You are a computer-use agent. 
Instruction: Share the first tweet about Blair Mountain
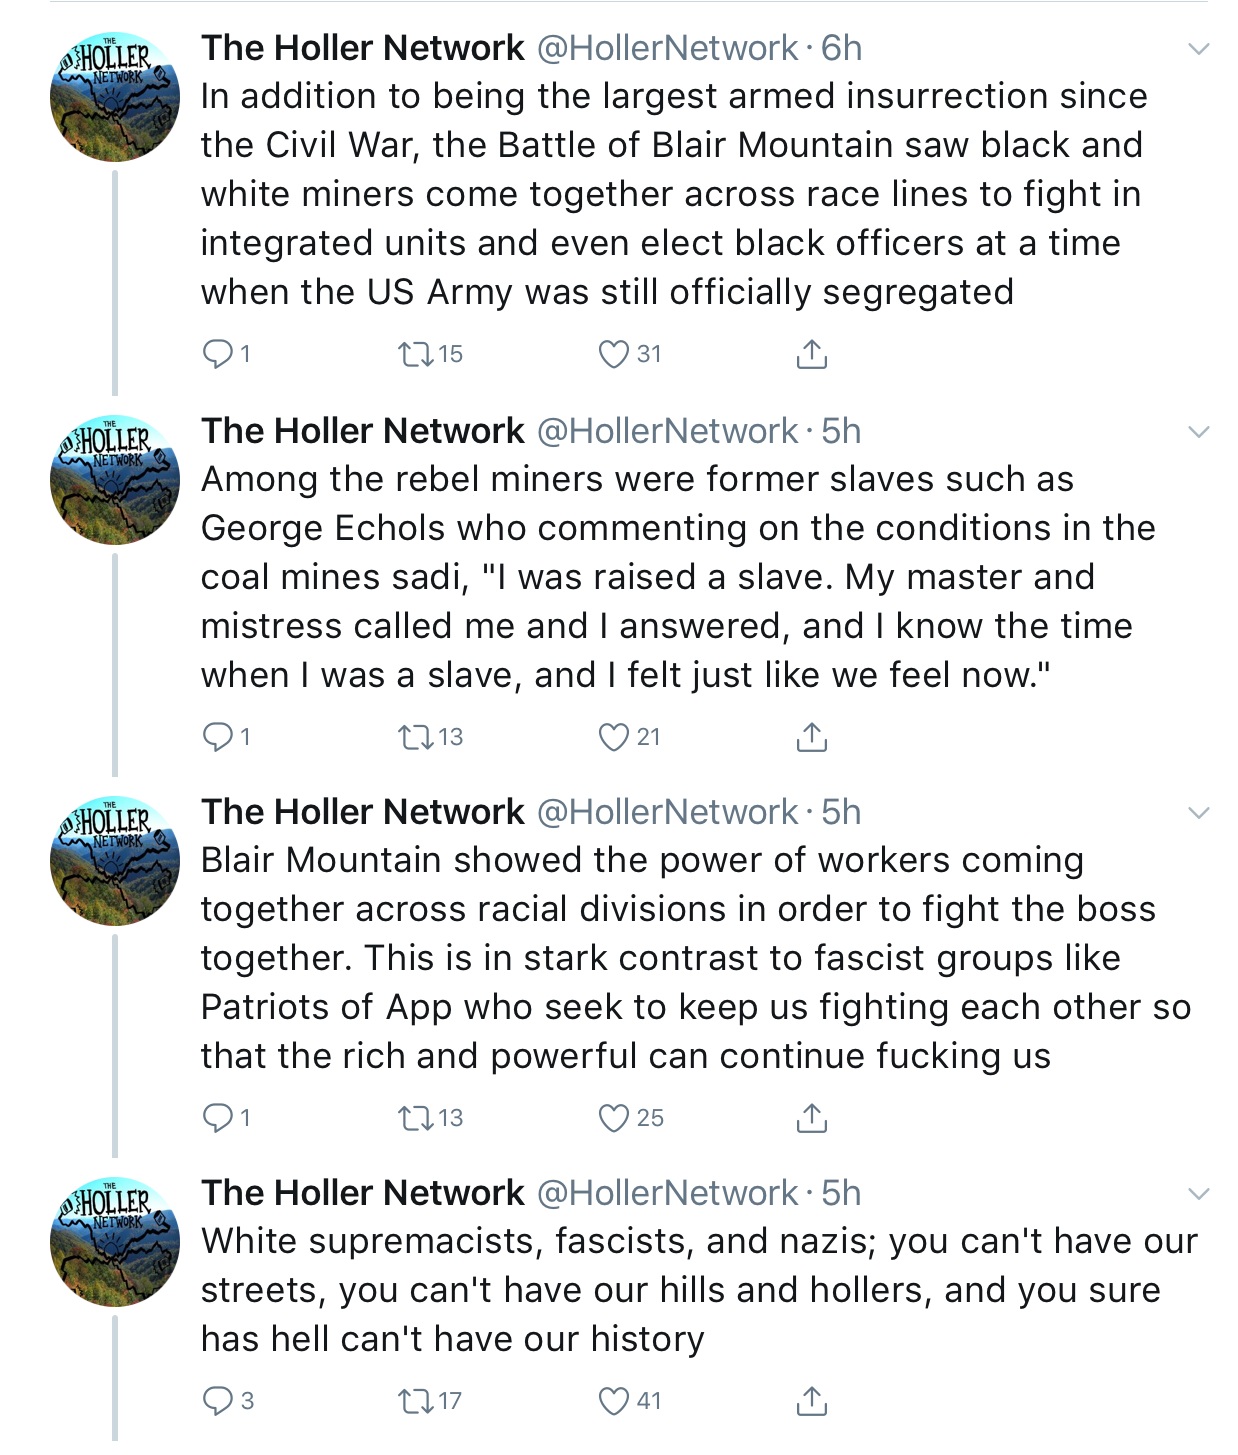pos(811,354)
